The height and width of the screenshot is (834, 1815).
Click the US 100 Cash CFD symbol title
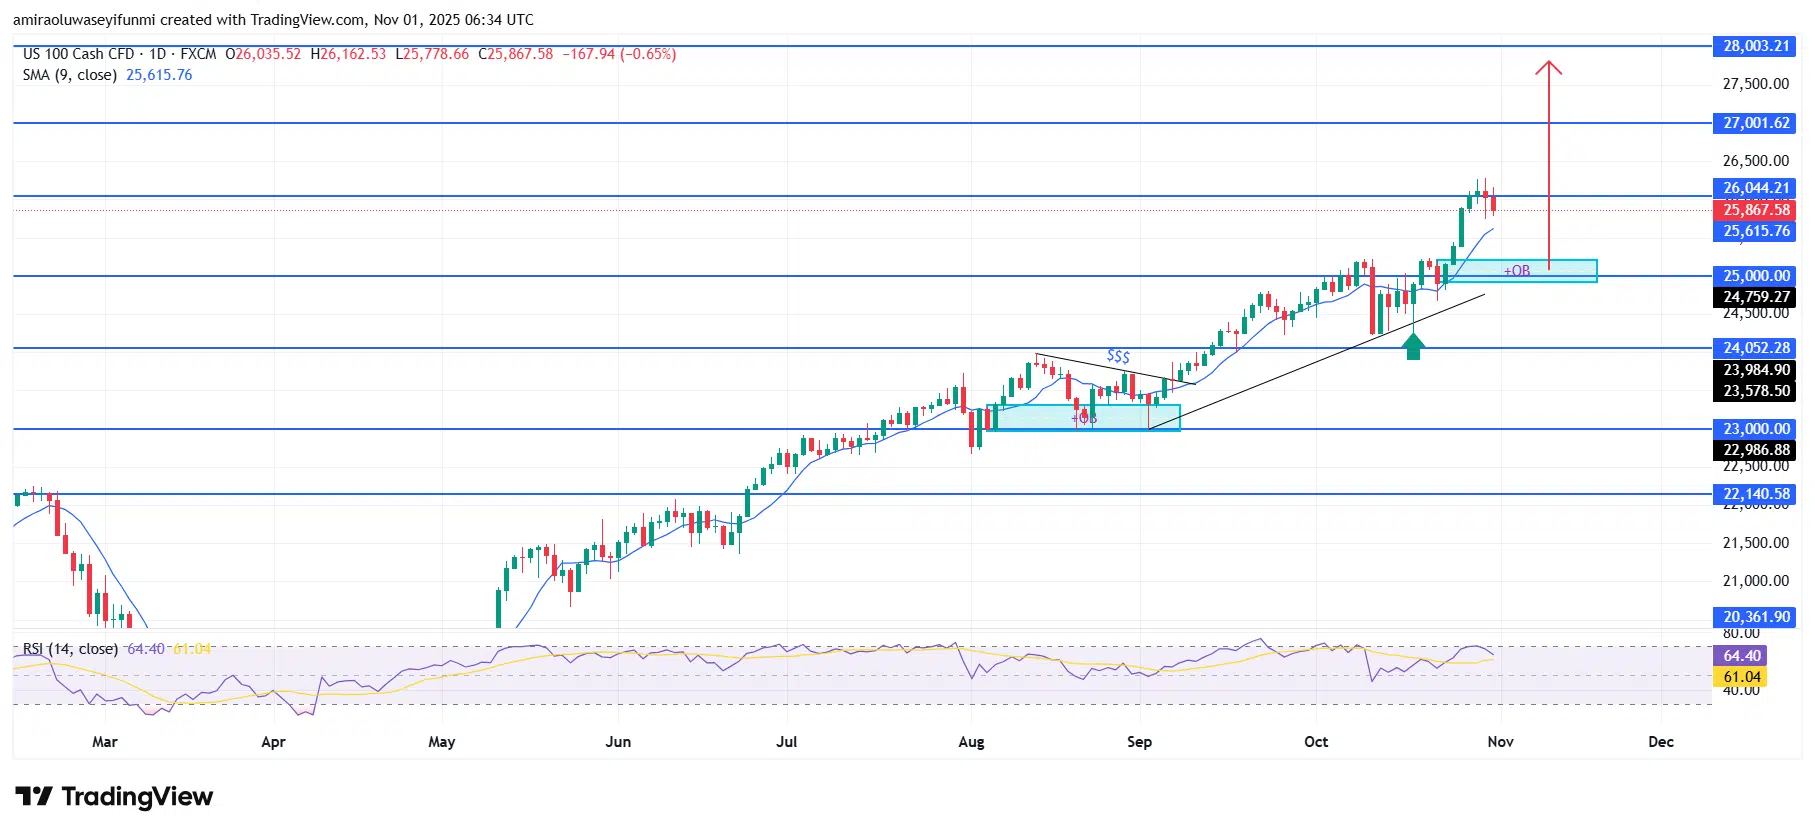78,54
